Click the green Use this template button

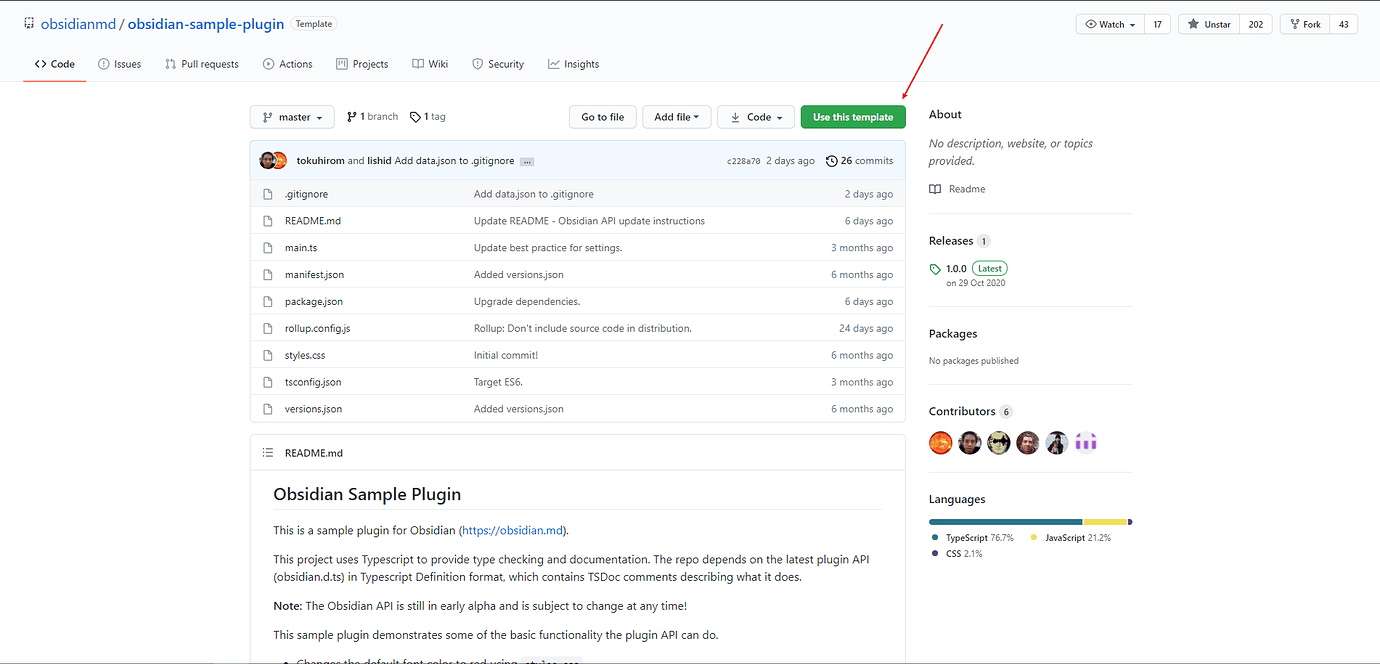click(x=853, y=117)
